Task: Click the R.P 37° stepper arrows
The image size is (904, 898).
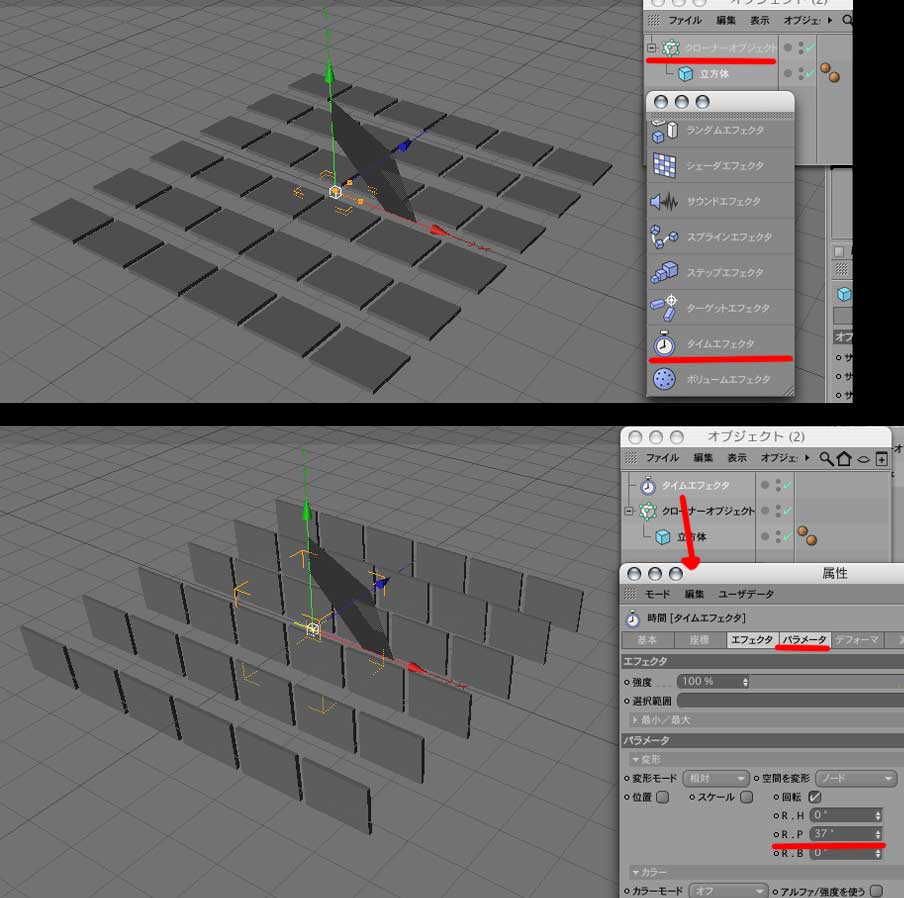Action: coord(877,835)
